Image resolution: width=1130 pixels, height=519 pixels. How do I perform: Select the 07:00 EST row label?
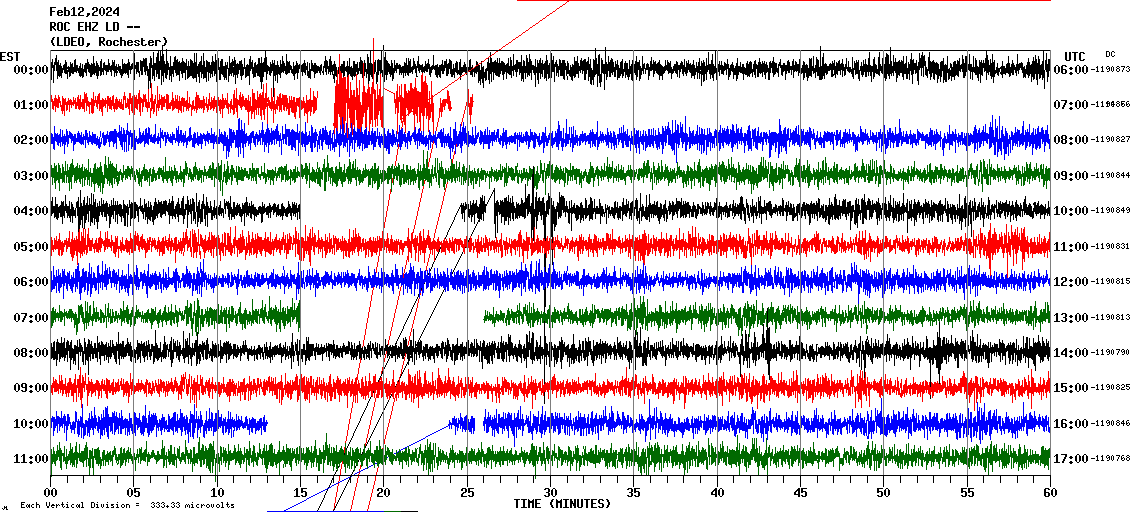point(30,318)
